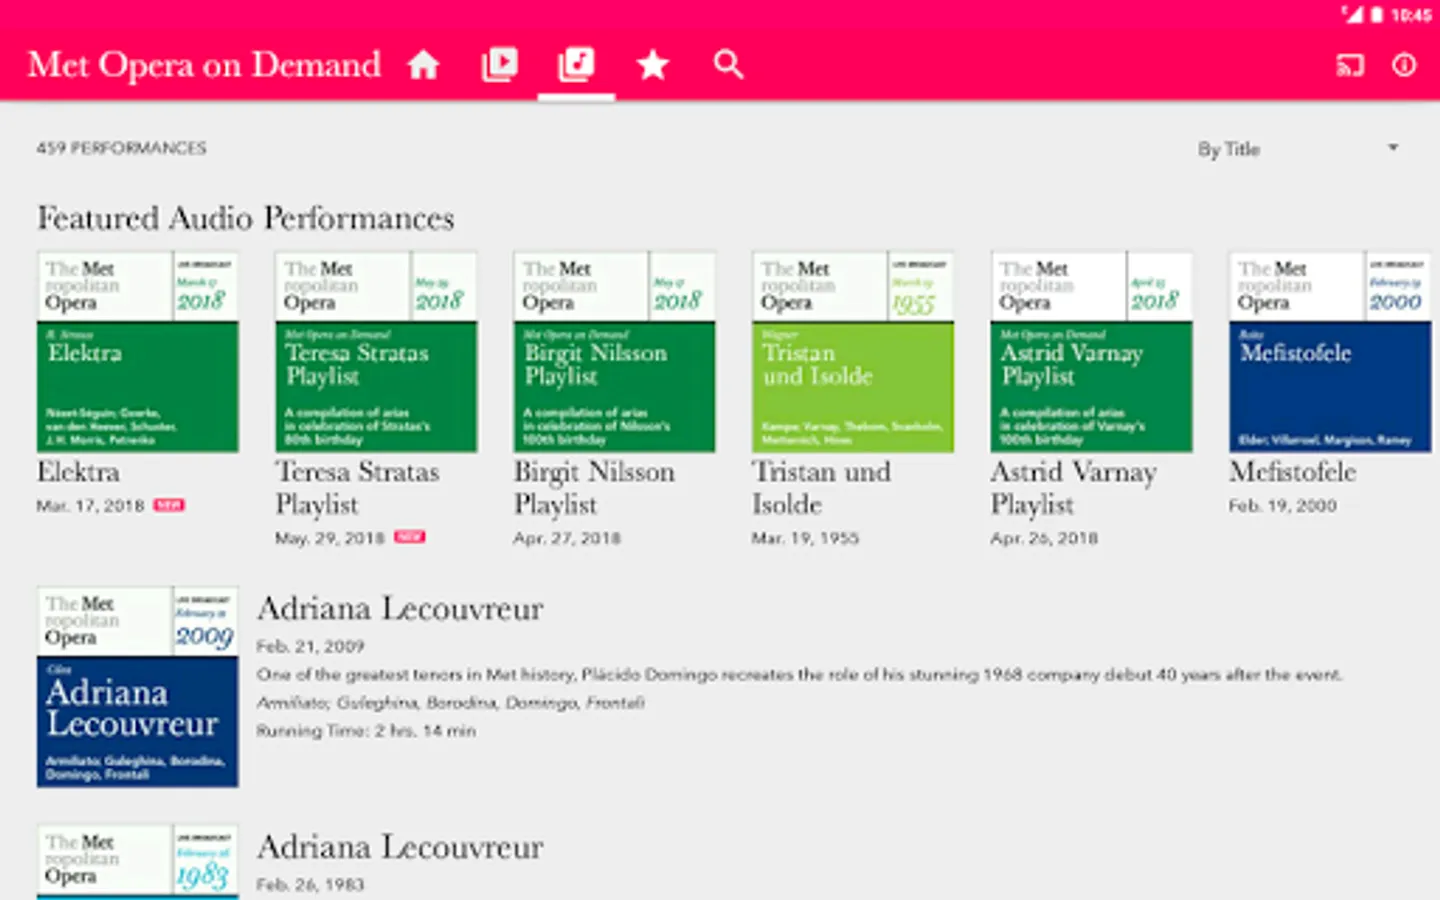Click the Running Time: 2 hrs. 14 min text
This screenshot has width=1440, height=900.
366,731
